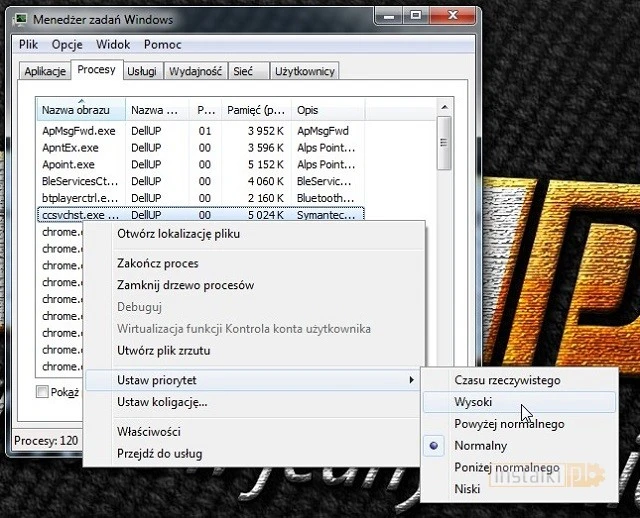
Task: Close the Menedżer zadań Windows window
Action: tap(454, 18)
